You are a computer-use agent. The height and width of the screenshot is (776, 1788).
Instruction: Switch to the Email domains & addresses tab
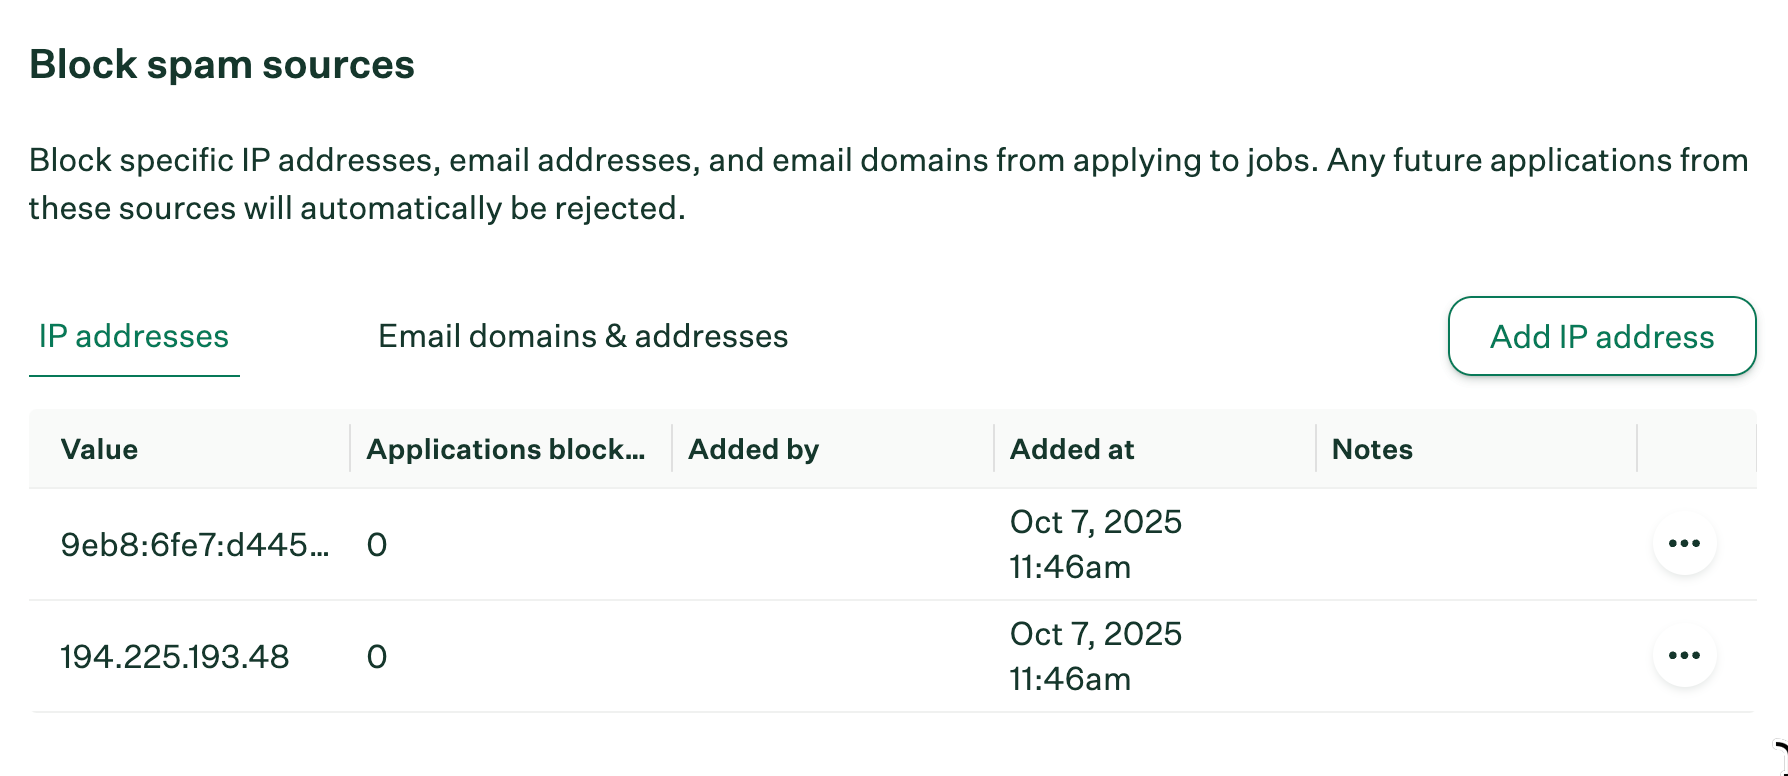tap(582, 336)
